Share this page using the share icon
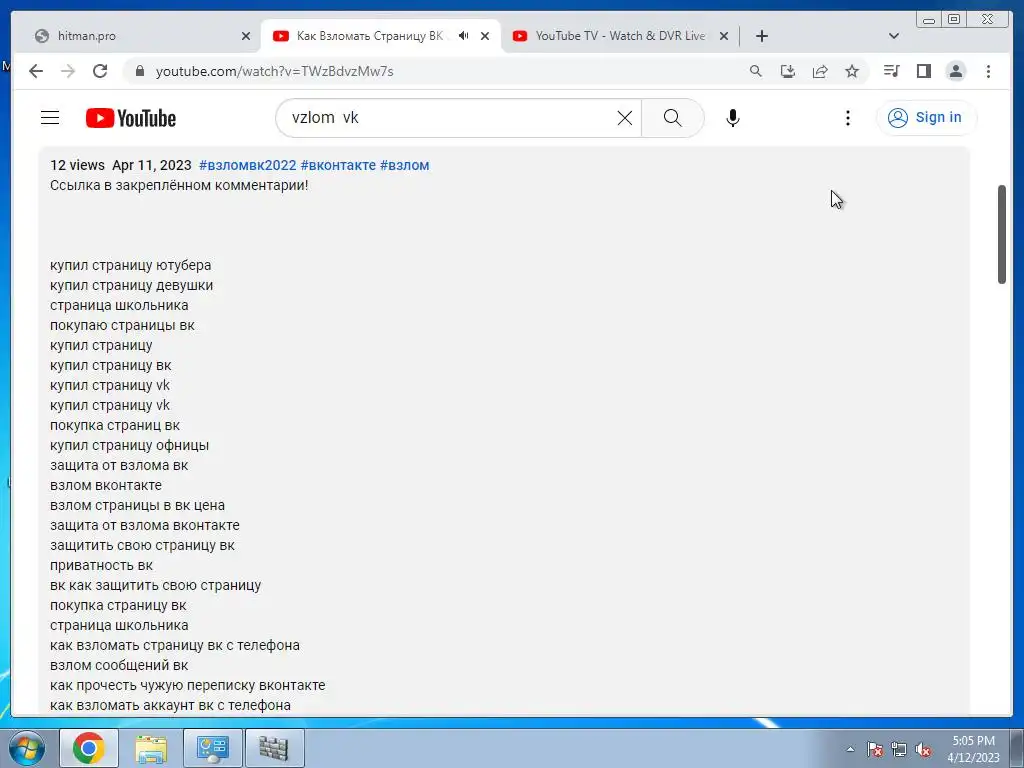 pyautogui.click(x=820, y=71)
